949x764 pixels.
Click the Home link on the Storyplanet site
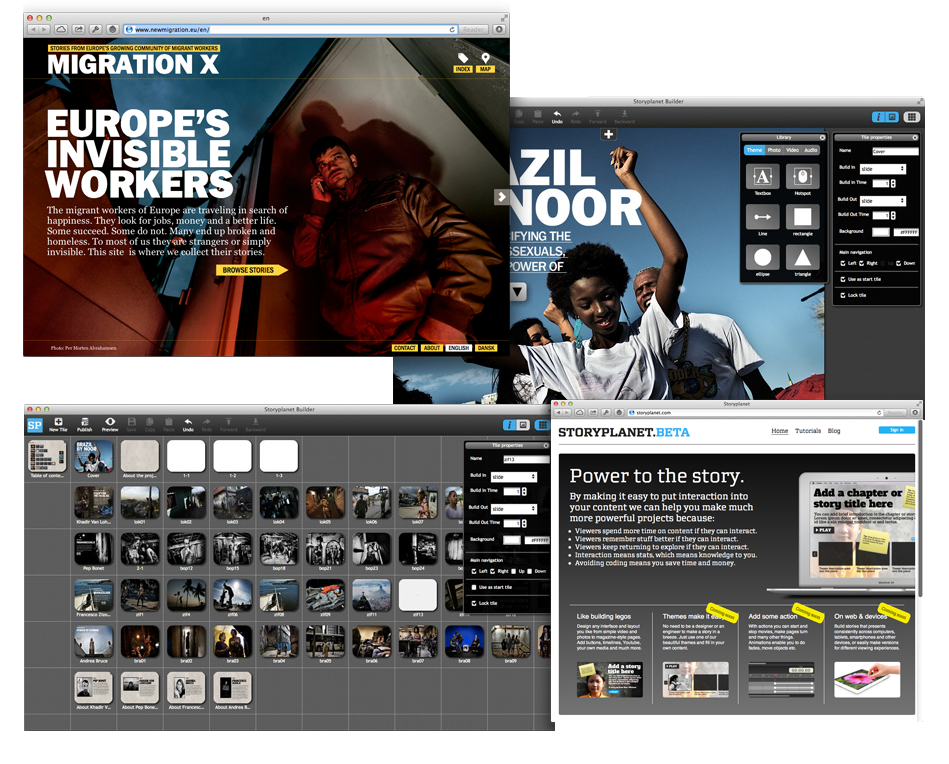point(780,431)
